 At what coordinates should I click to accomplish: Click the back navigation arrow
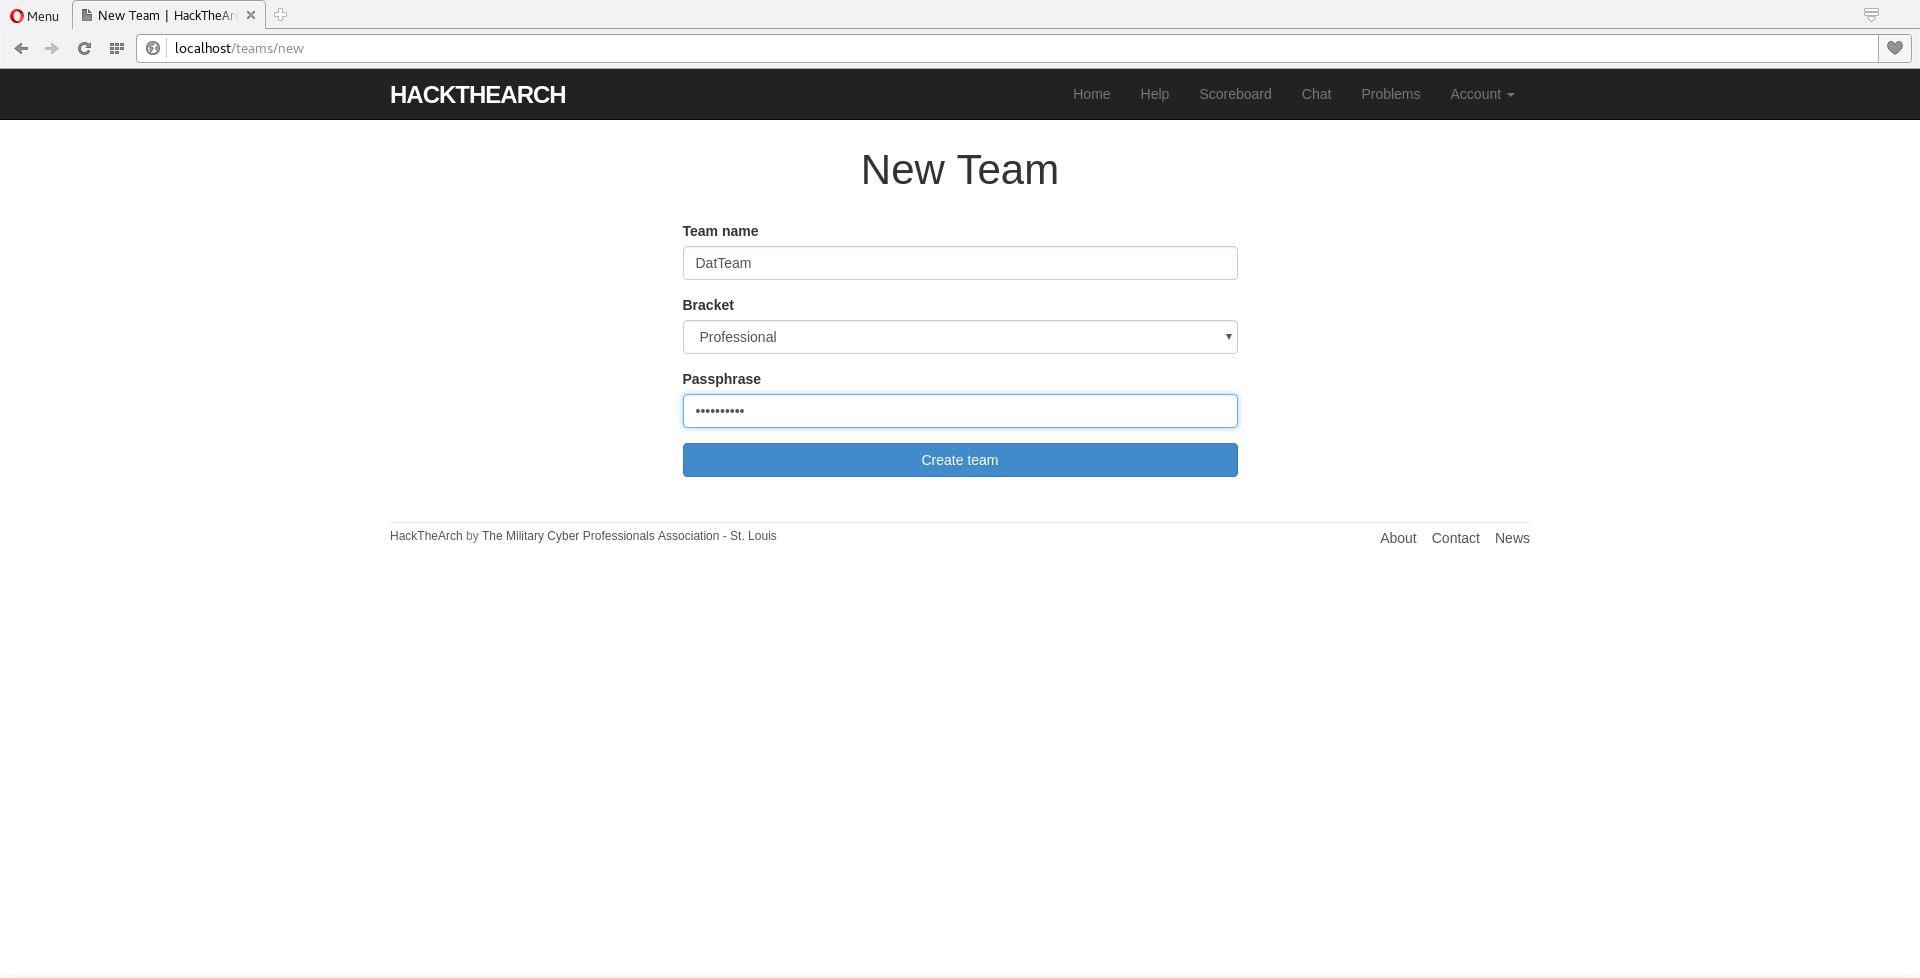21,47
